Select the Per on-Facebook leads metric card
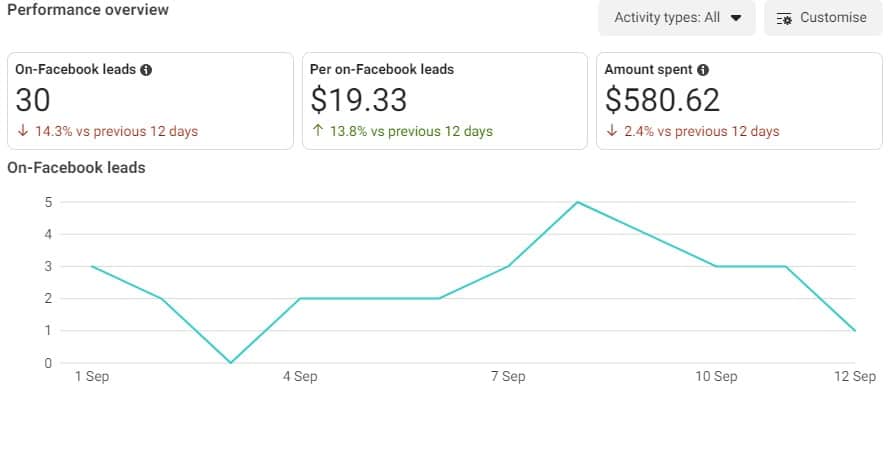 tap(444, 100)
